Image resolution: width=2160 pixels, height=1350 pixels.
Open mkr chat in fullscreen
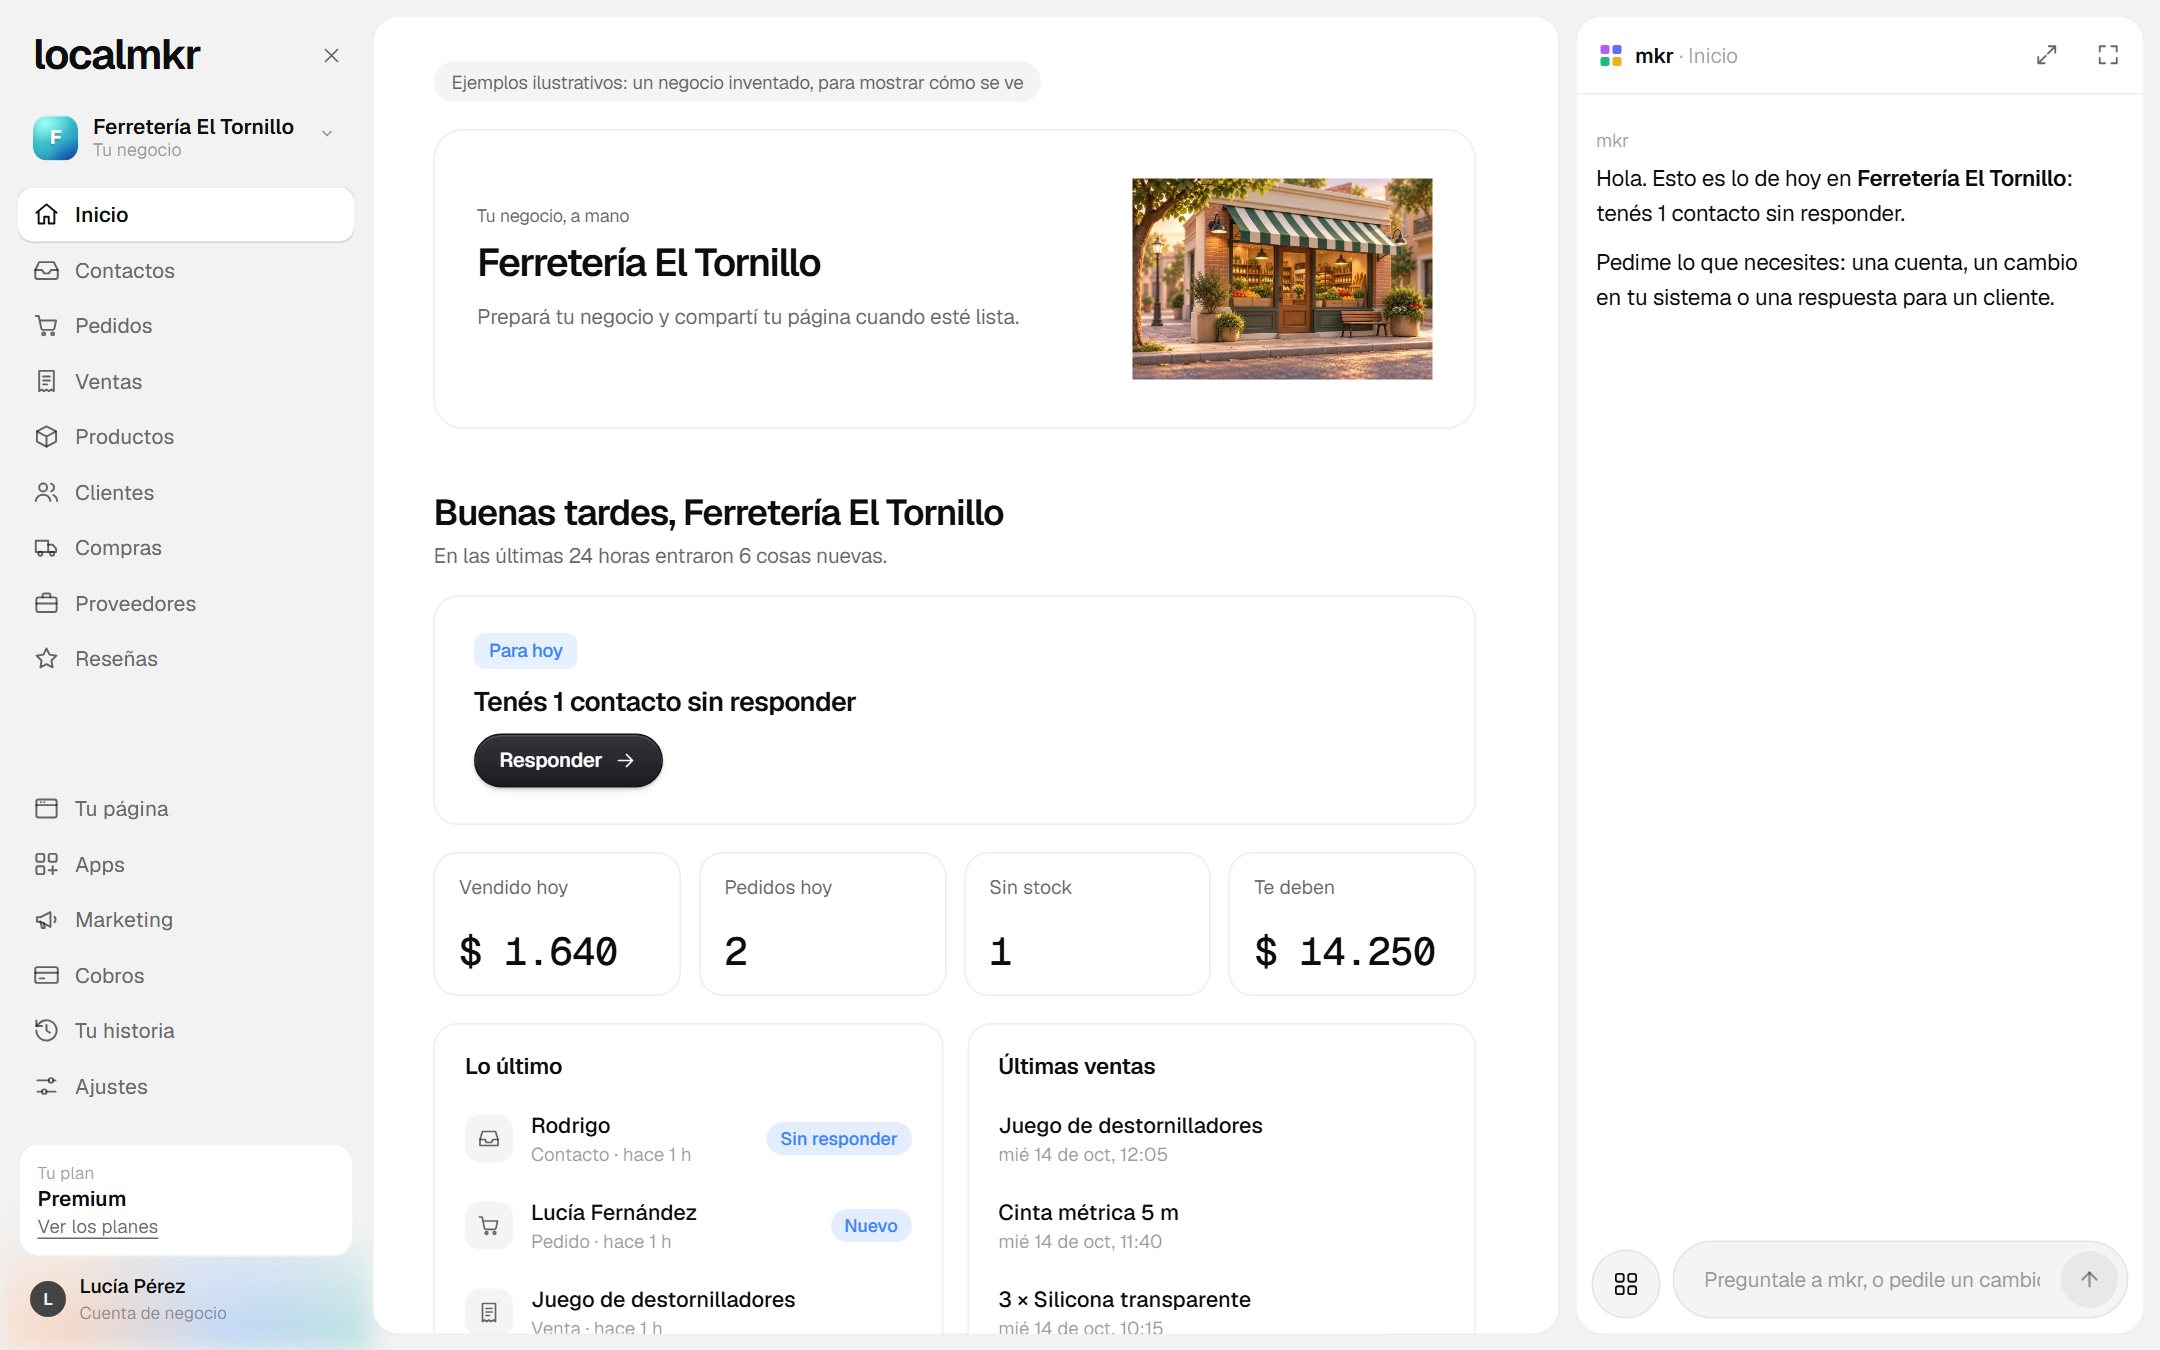(2108, 55)
